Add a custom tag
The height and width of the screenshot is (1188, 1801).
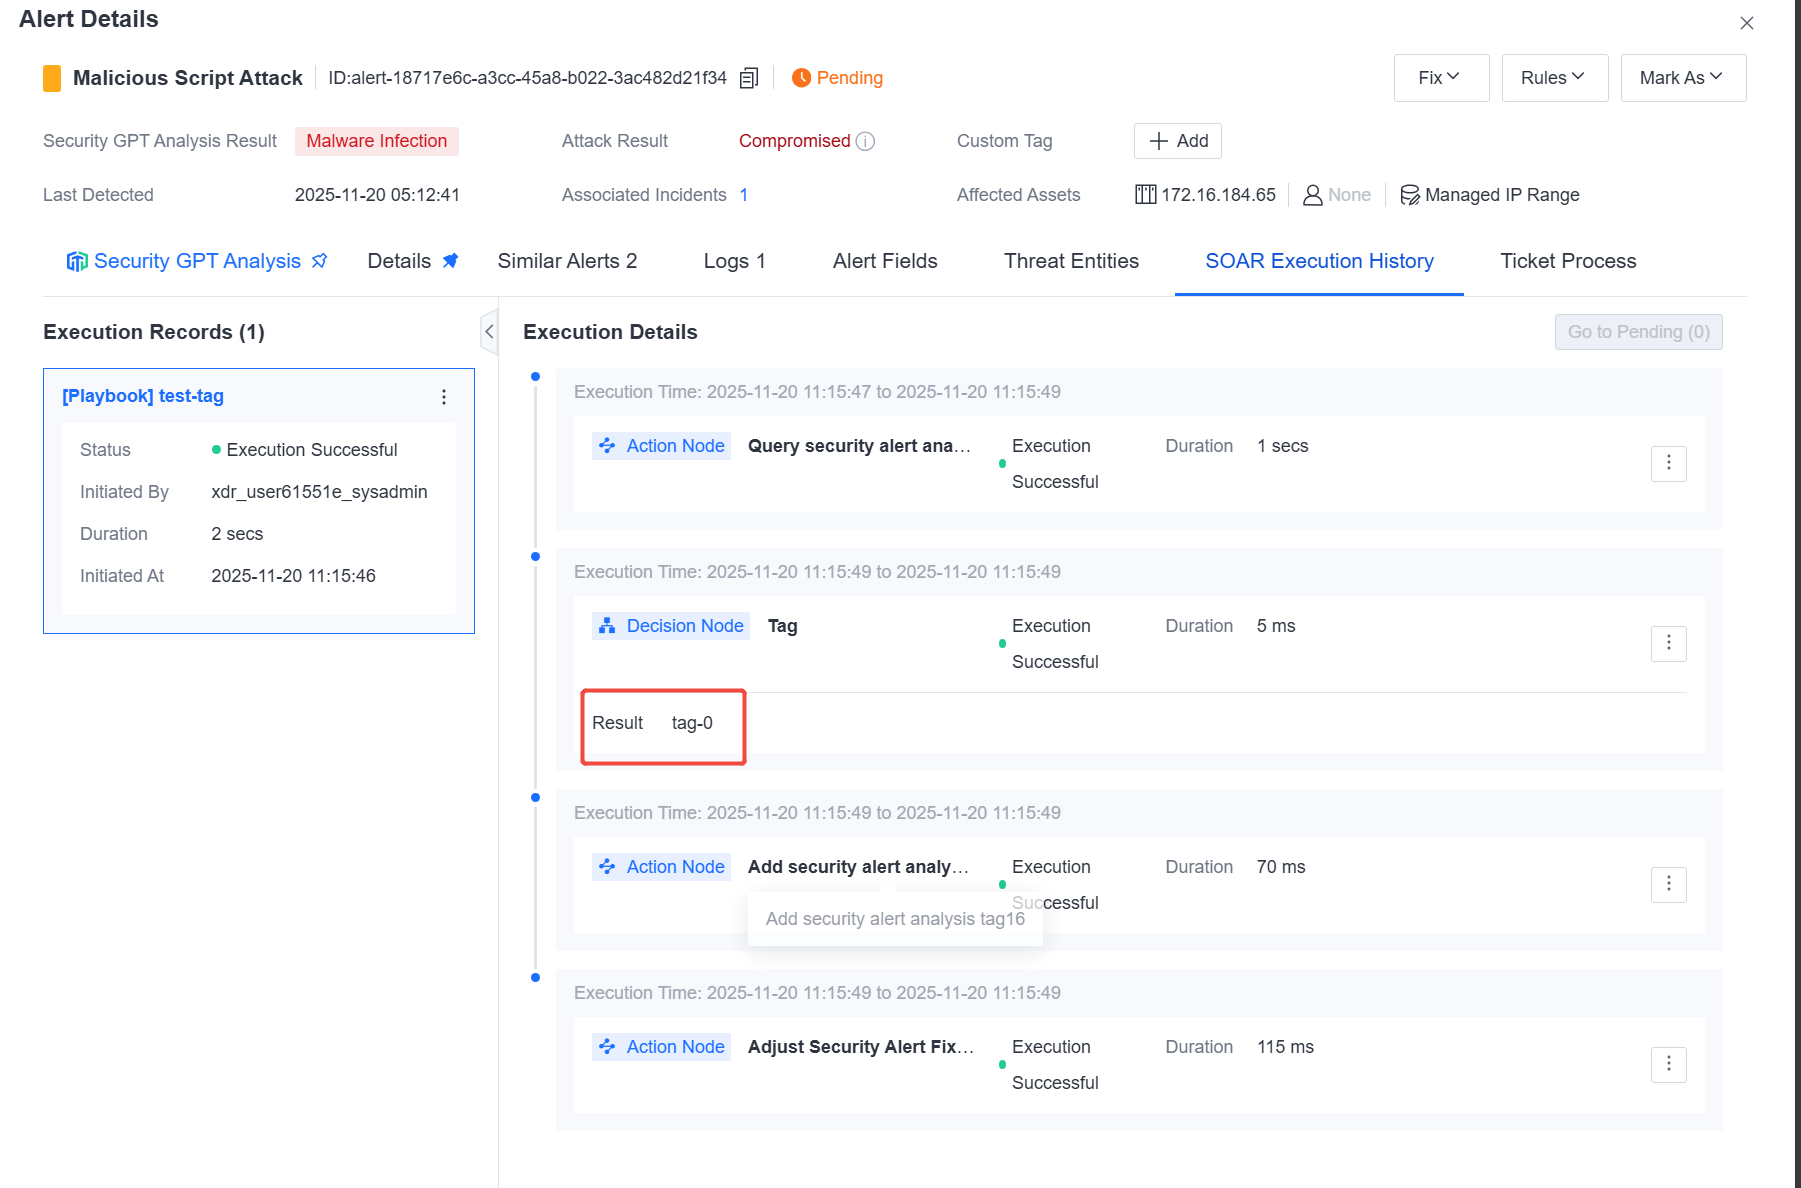click(1178, 141)
